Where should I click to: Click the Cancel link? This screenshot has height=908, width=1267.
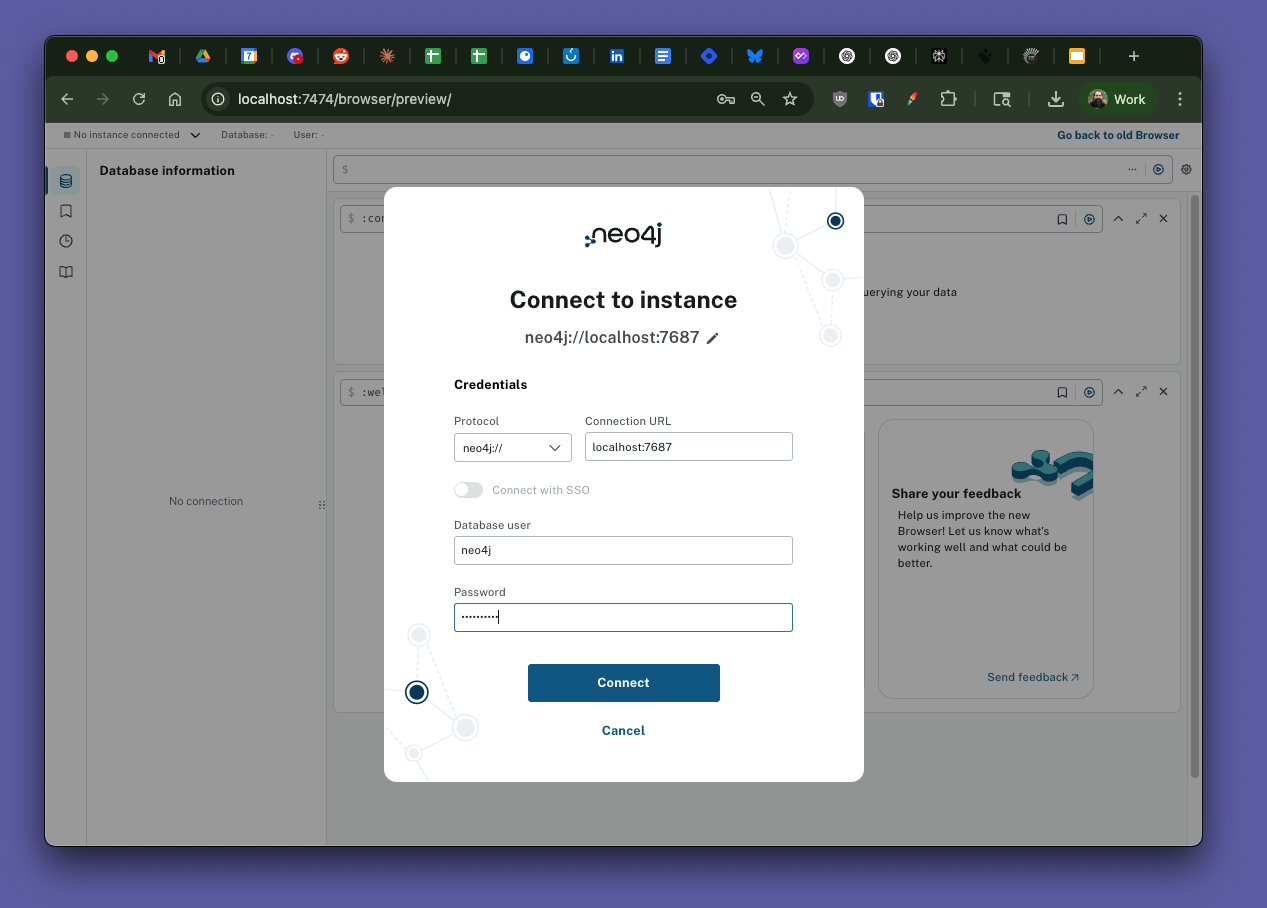(x=623, y=731)
